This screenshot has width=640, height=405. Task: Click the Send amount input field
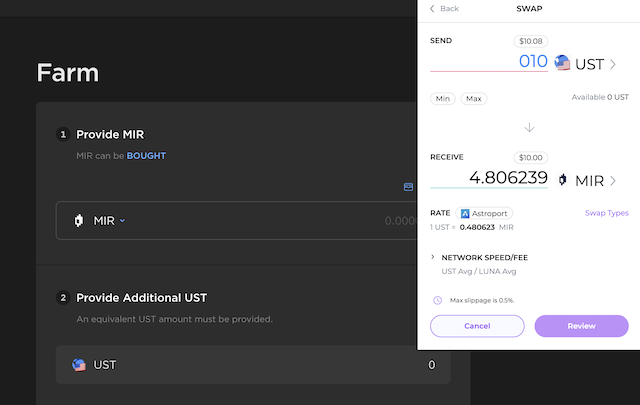point(488,63)
